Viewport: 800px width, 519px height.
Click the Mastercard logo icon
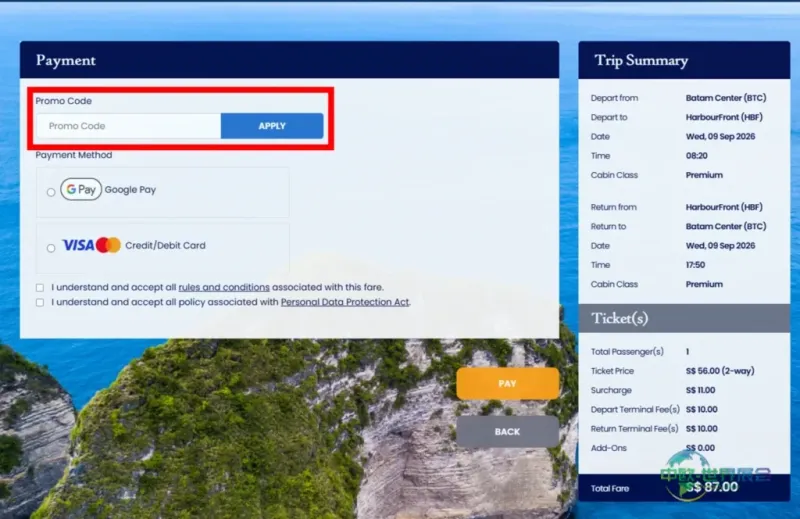(x=108, y=245)
